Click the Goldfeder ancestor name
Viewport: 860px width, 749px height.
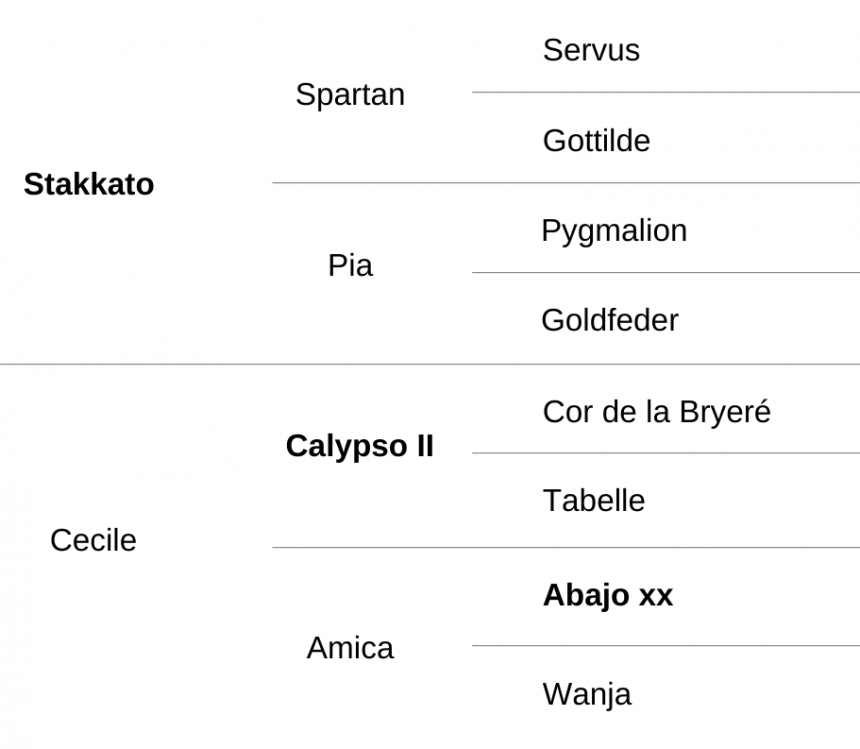pyautogui.click(x=610, y=320)
